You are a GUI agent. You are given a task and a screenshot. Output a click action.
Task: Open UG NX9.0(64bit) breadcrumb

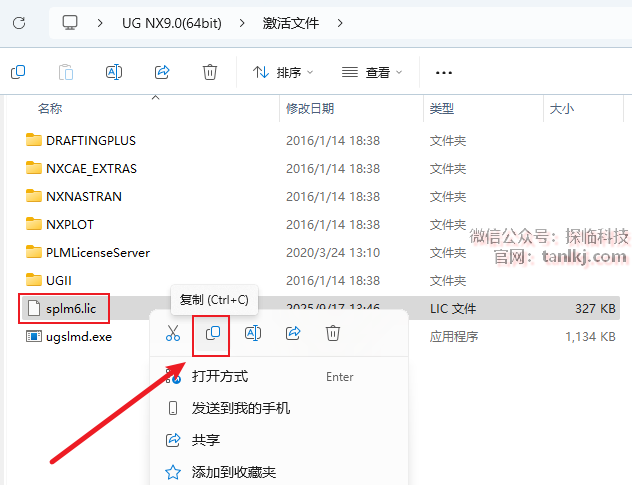172,23
